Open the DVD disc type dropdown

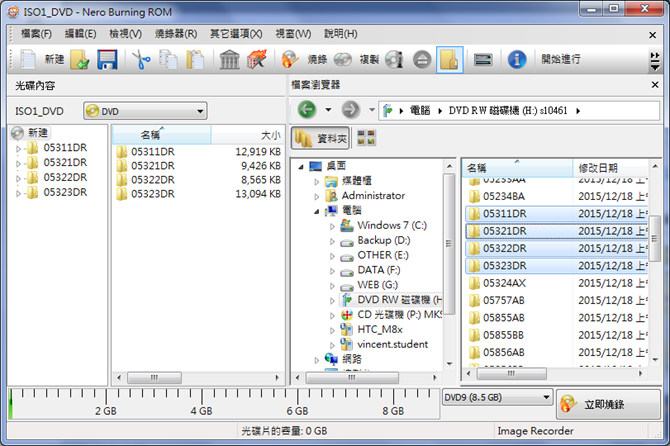[x=145, y=111]
